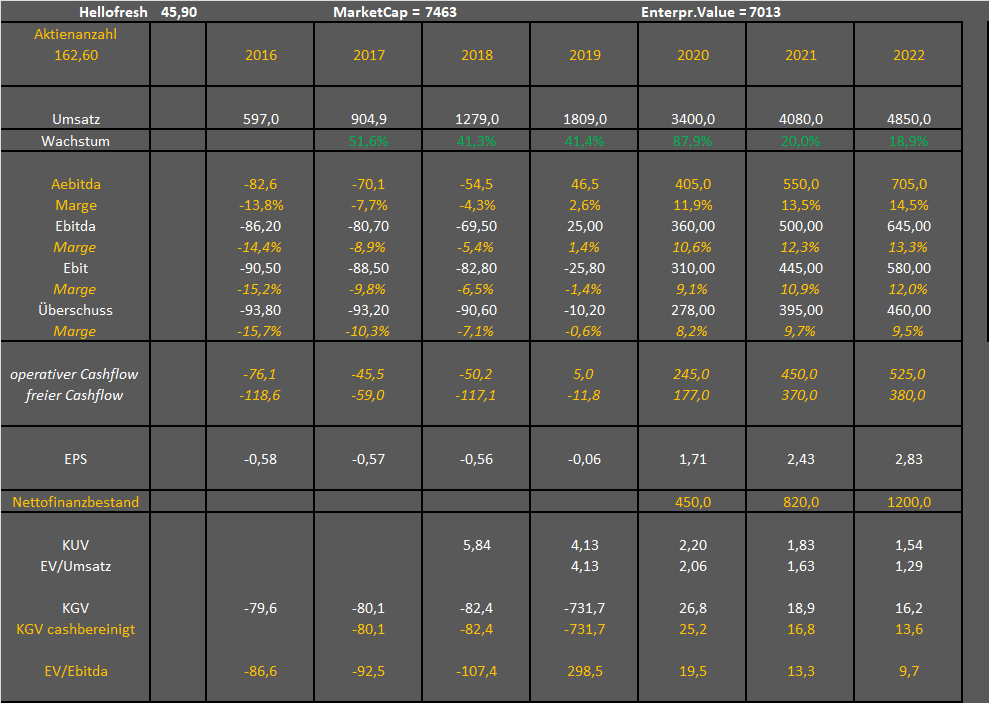Select the Umsatz row label

[76, 119]
